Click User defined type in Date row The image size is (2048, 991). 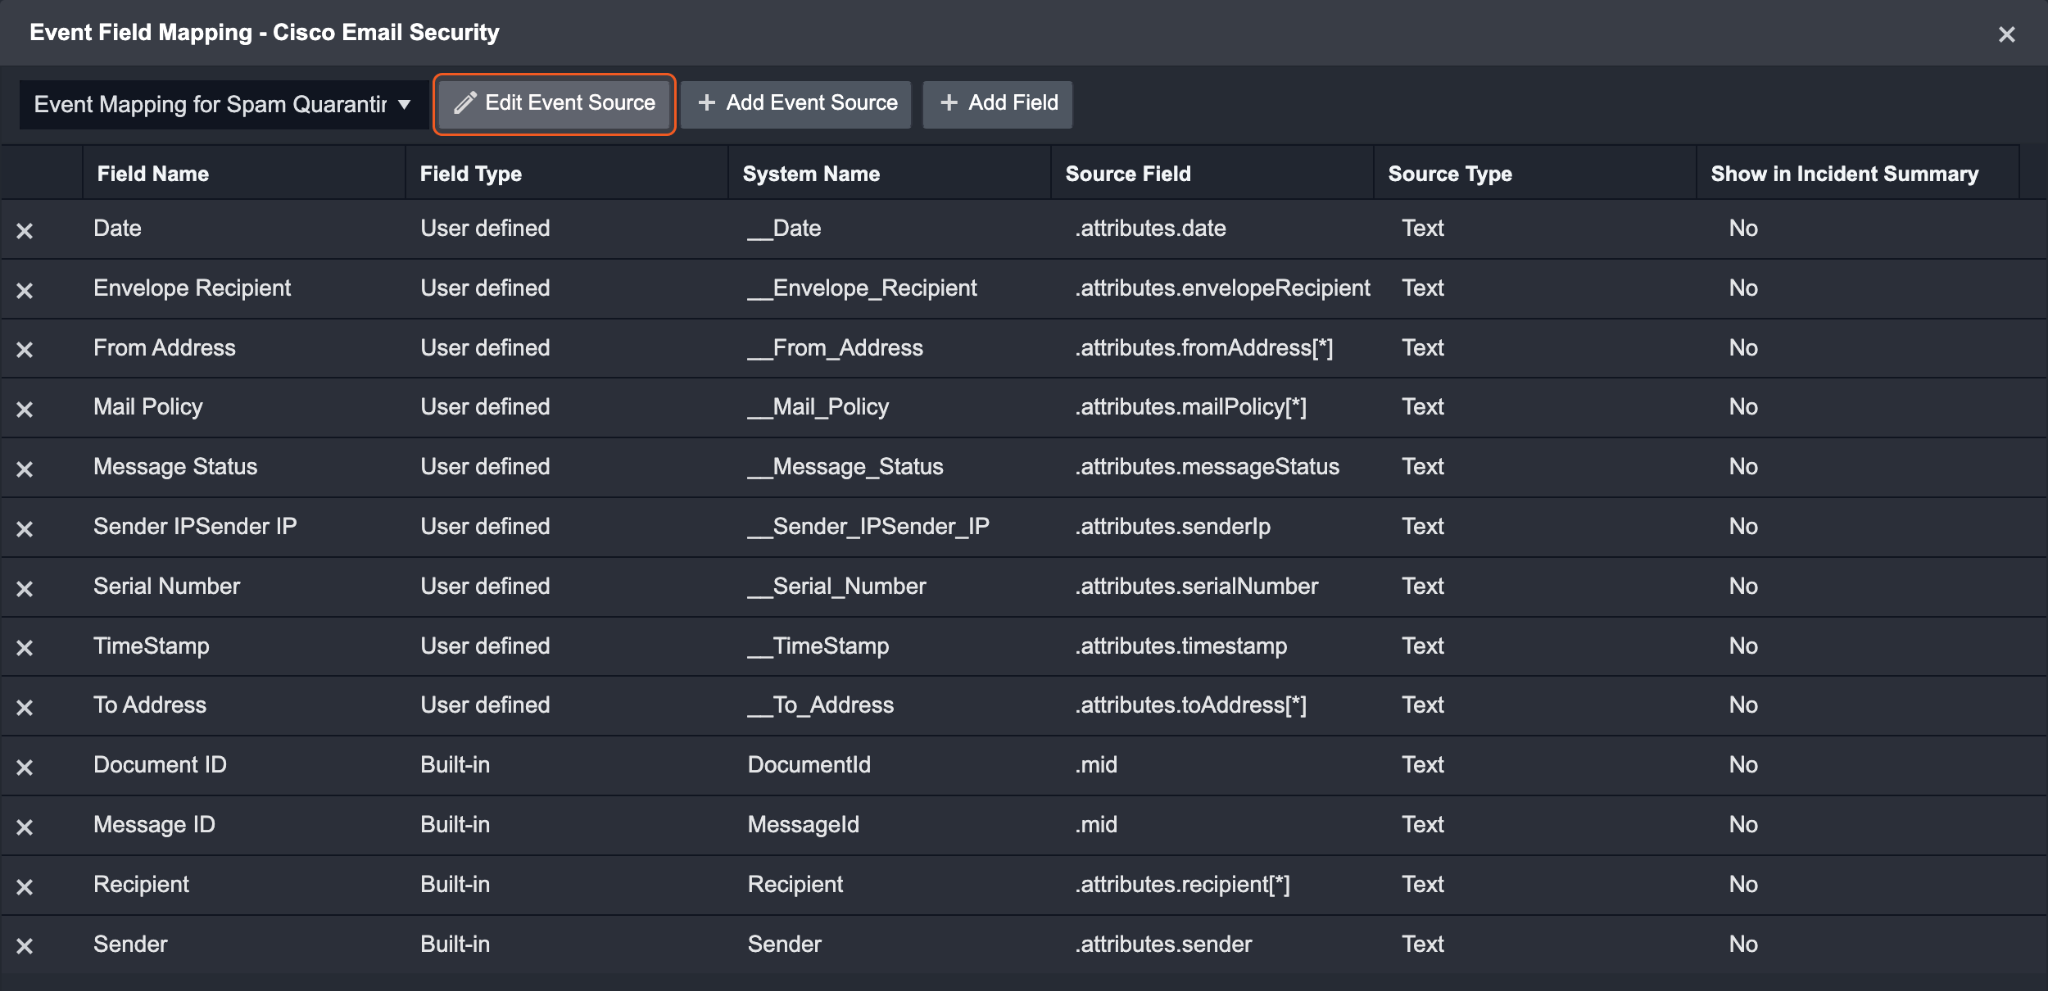(485, 228)
